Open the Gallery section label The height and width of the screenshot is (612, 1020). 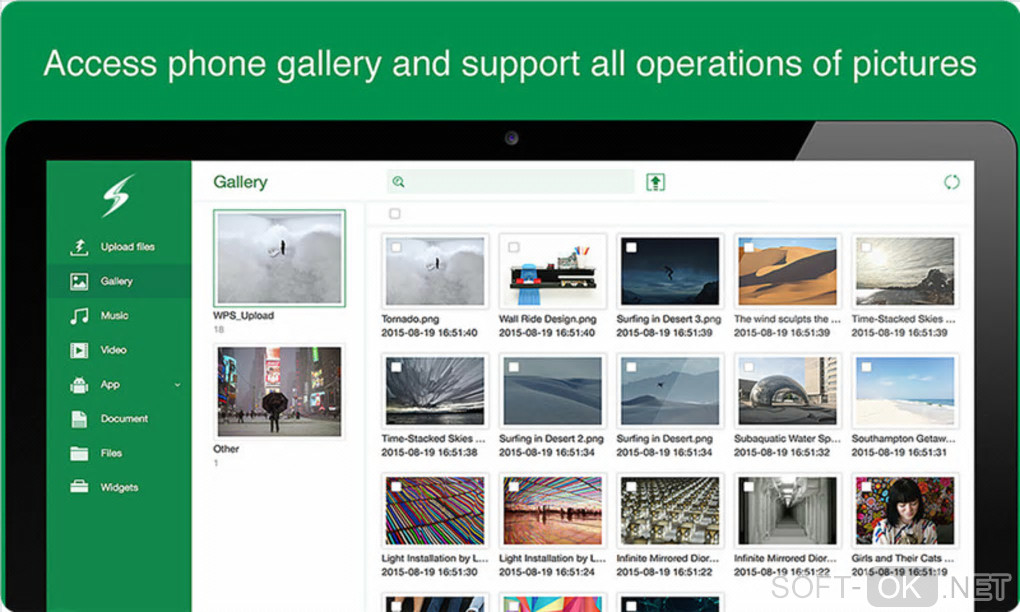tap(116, 281)
